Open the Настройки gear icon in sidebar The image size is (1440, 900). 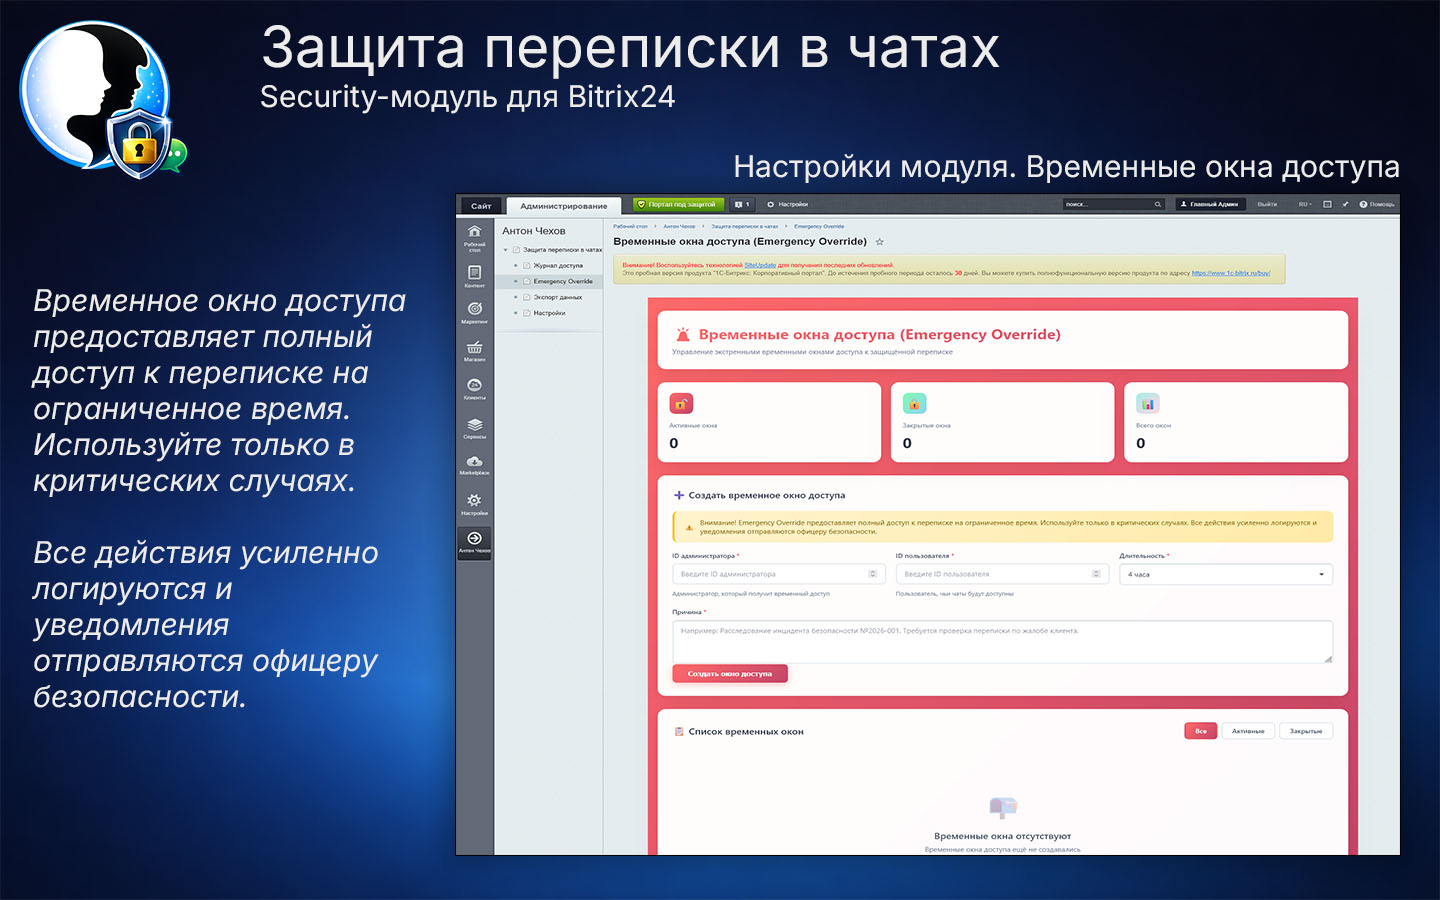click(x=474, y=498)
